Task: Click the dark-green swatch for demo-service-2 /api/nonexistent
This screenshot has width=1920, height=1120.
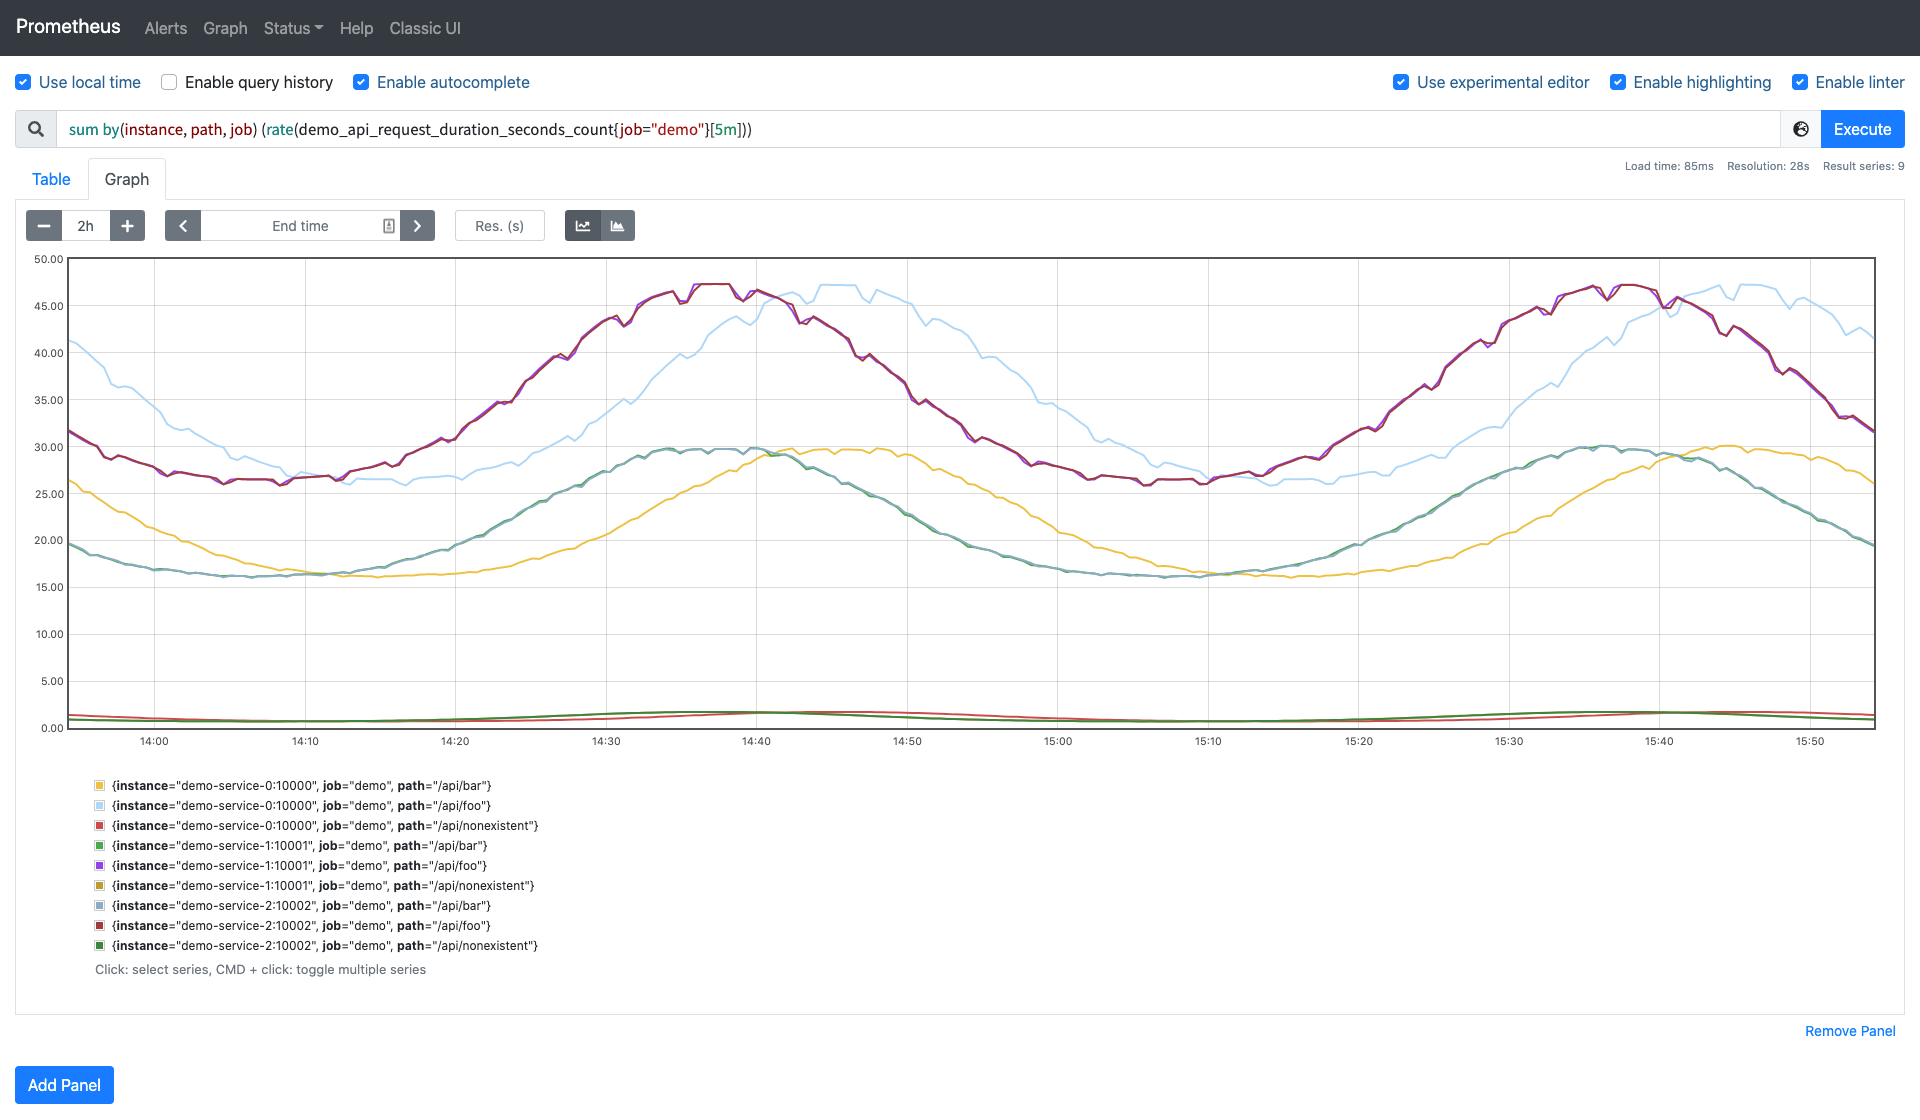Action: (x=100, y=946)
